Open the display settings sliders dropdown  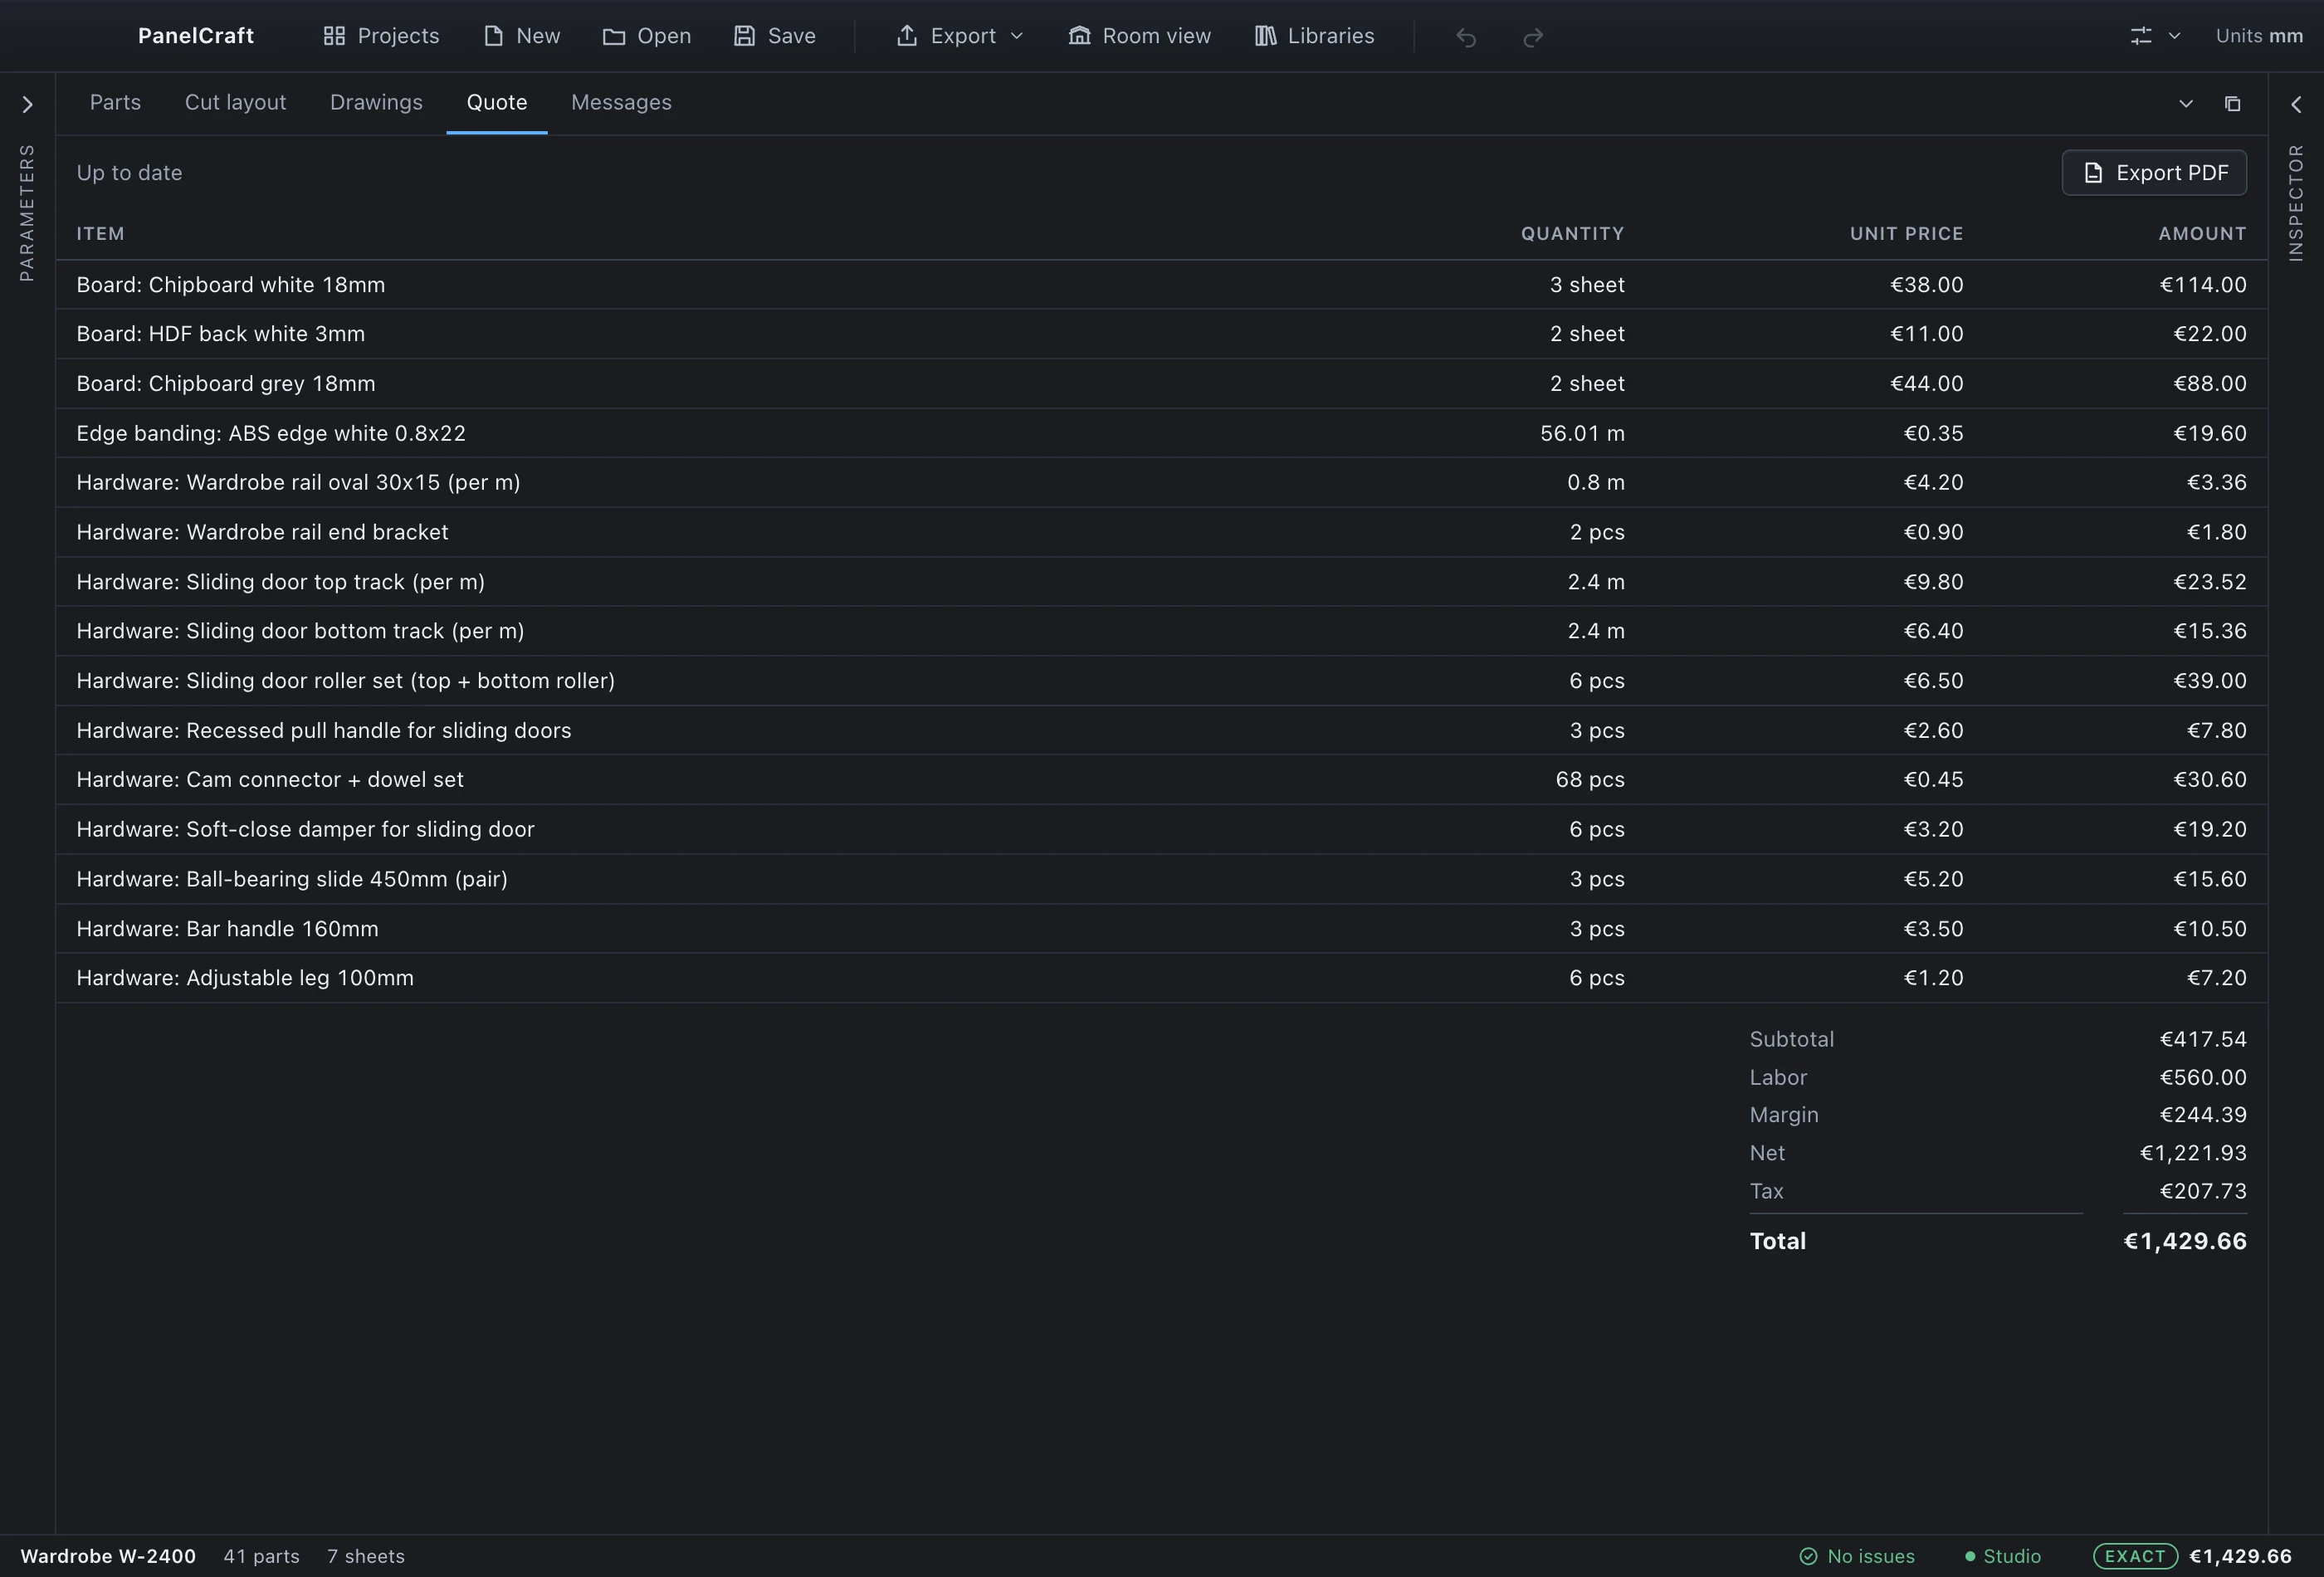(2154, 36)
